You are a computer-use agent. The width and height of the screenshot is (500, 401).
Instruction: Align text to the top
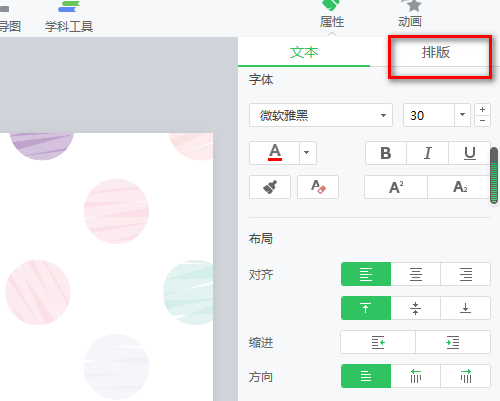[366, 308]
